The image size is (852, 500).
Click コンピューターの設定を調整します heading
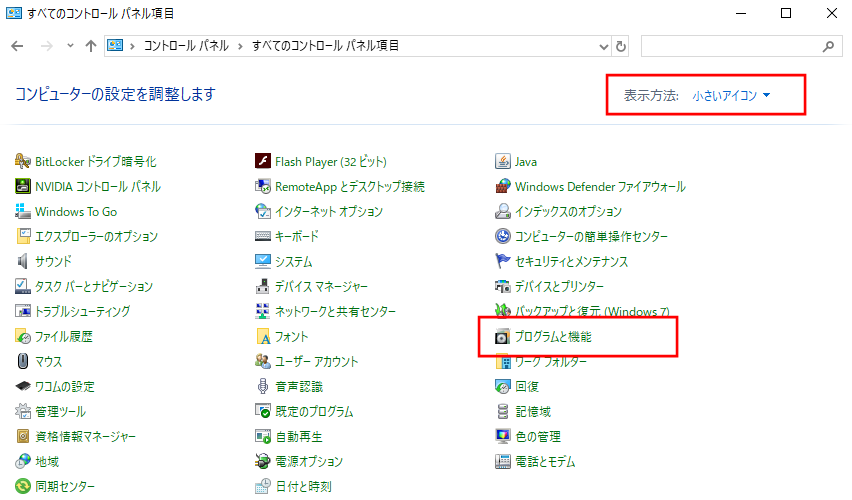pyautogui.click(x=115, y=94)
